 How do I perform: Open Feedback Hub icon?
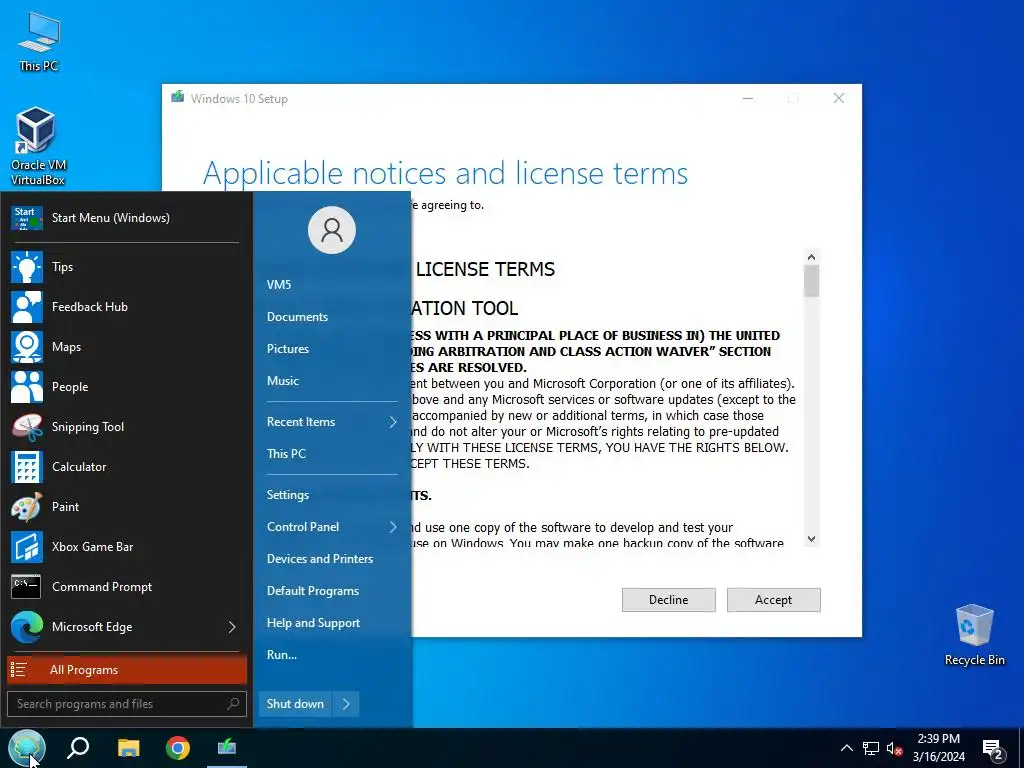pyautogui.click(x=27, y=307)
